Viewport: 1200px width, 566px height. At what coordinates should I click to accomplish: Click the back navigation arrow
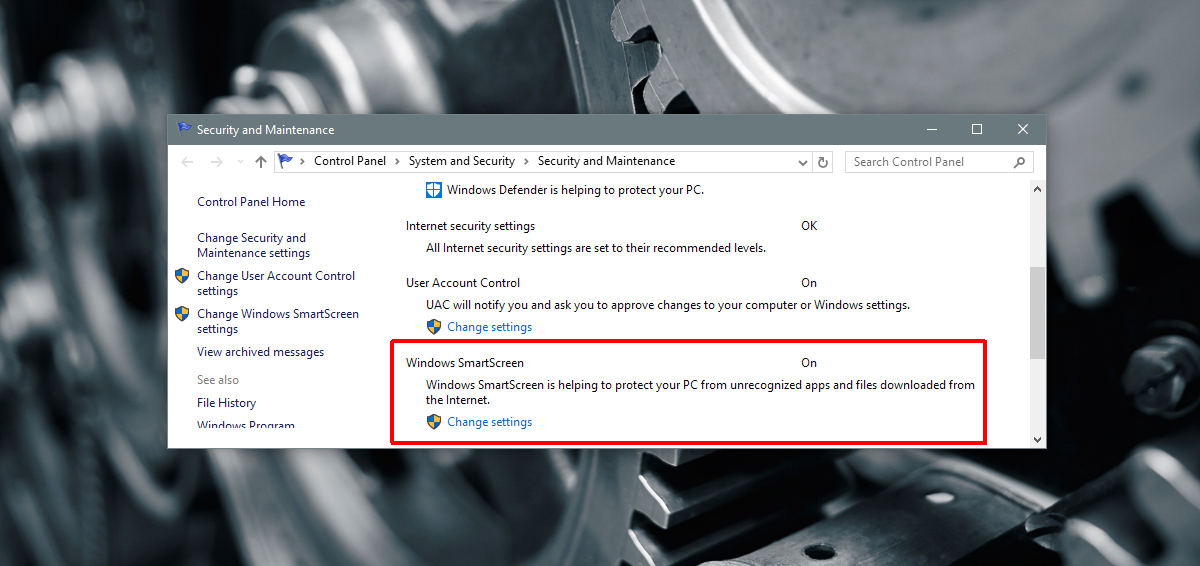tap(188, 162)
